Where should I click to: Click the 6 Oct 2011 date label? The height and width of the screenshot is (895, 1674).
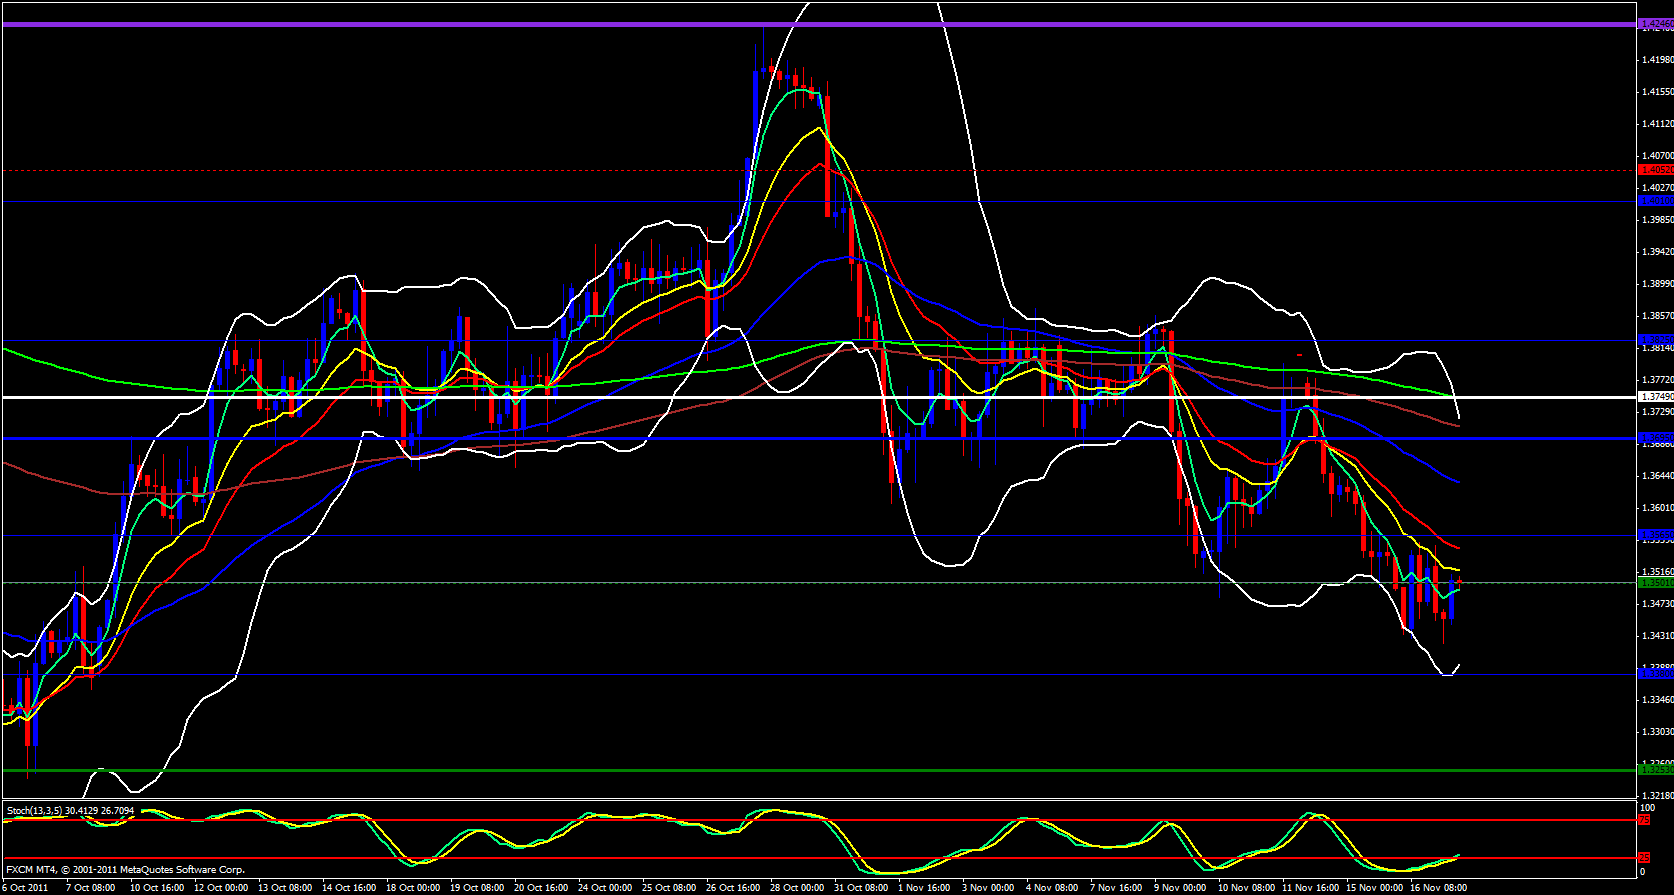(x=25, y=888)
